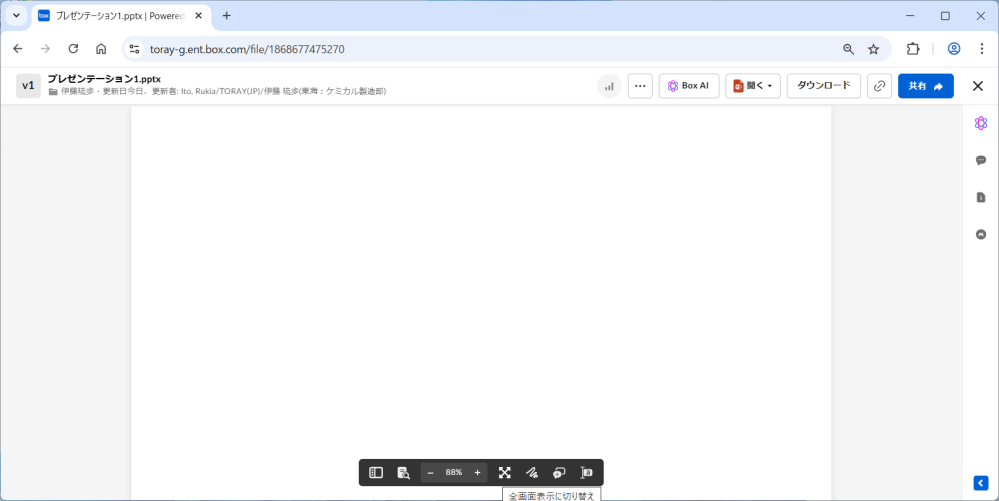Close the プレゼンテーション1.pptx browser tab
The image size is (999, 501).
coord(198,15)
